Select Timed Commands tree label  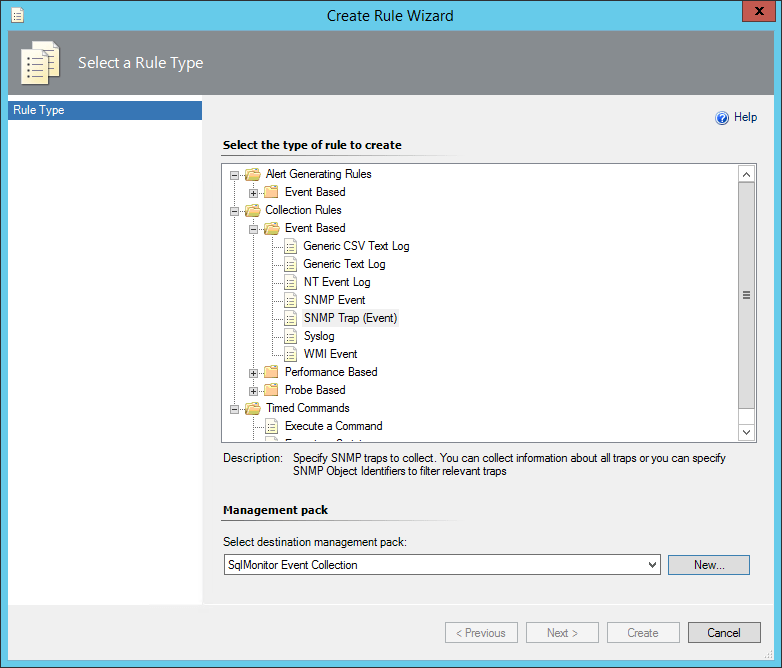[x=308, y=408]
